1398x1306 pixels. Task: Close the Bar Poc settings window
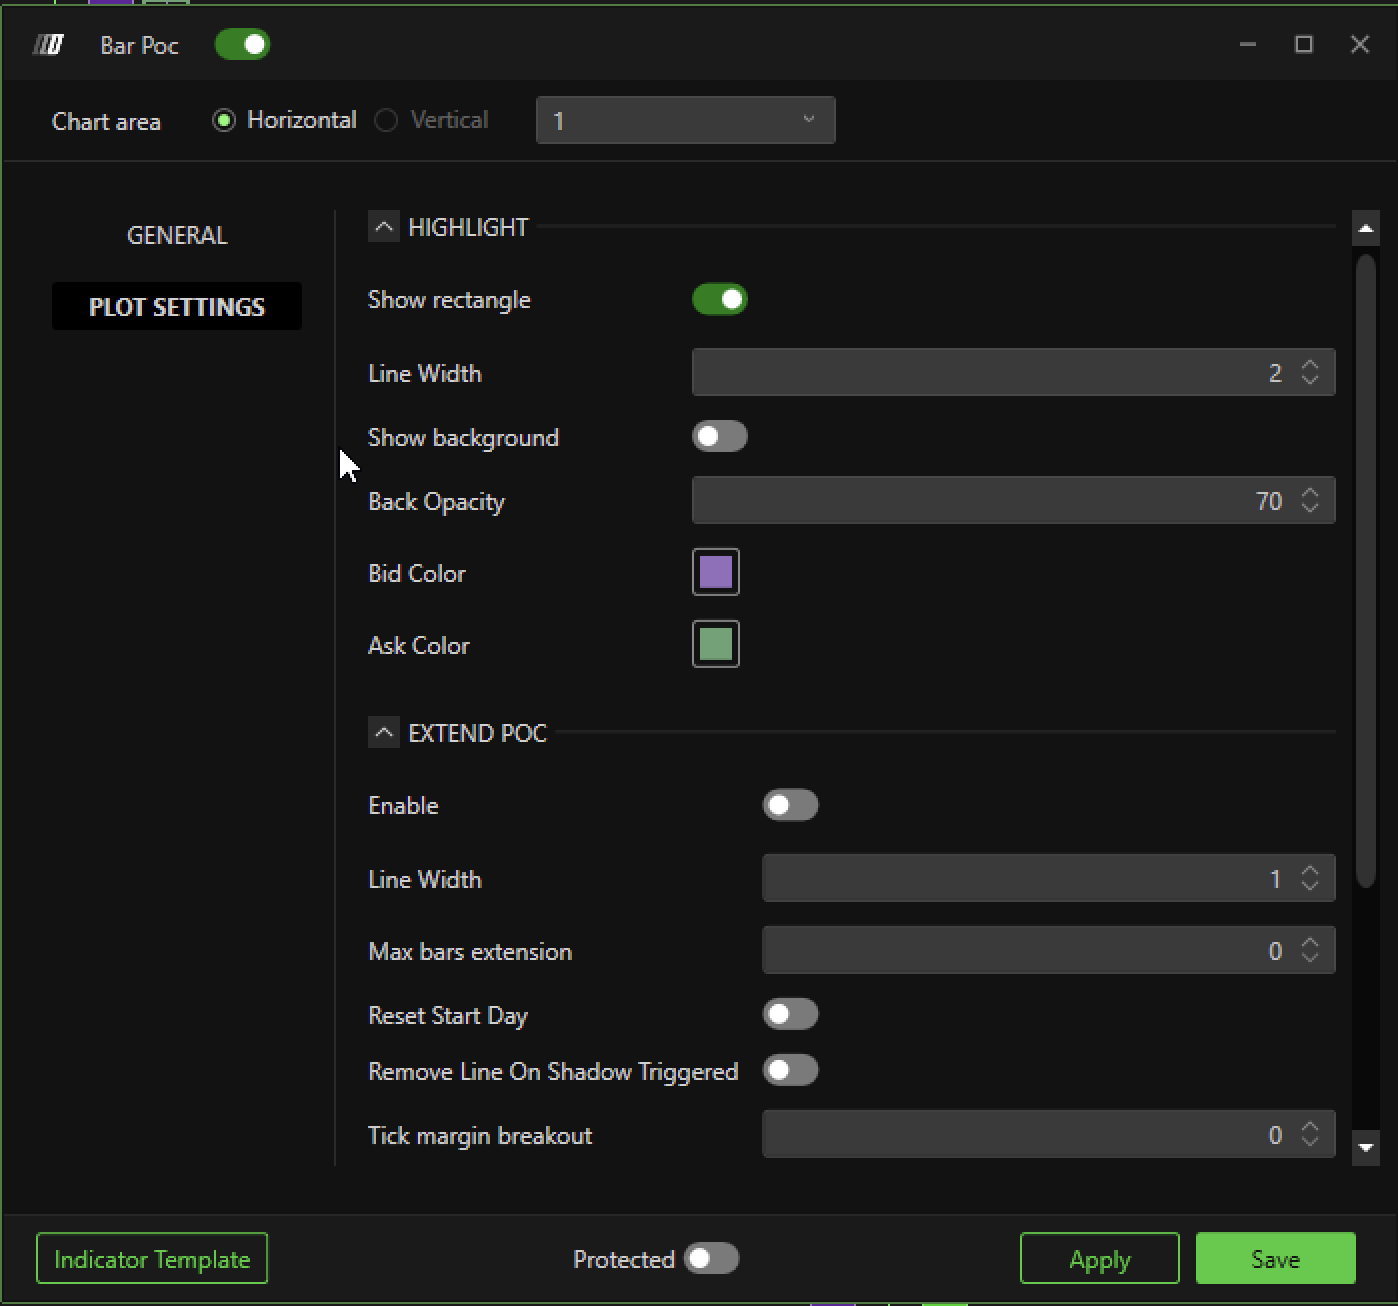[x=1359, y=44]
